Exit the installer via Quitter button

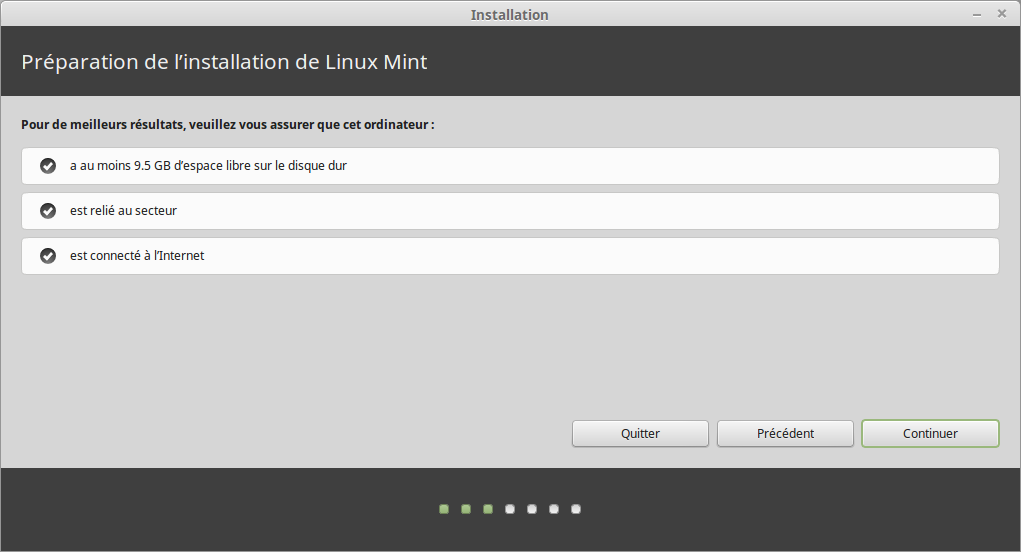coord(640,433)
